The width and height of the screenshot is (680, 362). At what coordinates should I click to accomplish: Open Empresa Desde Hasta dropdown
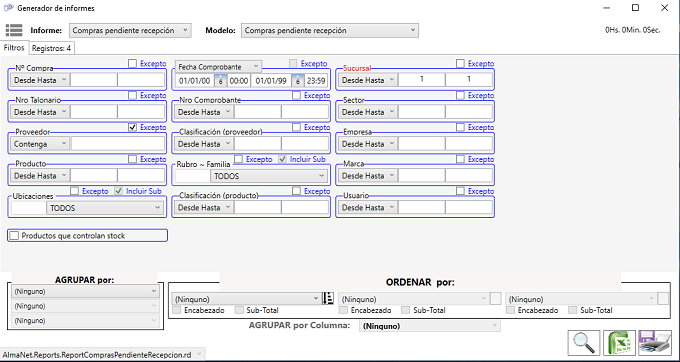pos(368,144)
